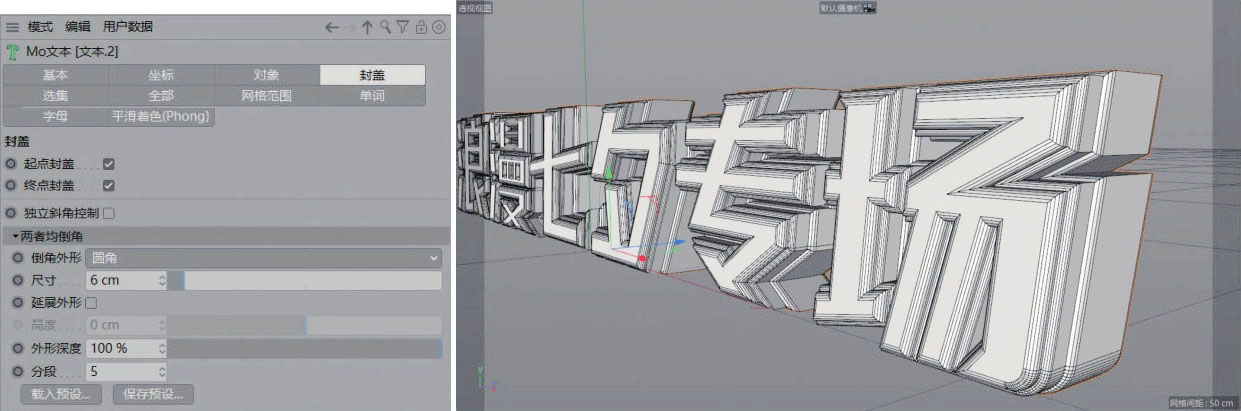Click the search magnifier icon

pos(385,27)
